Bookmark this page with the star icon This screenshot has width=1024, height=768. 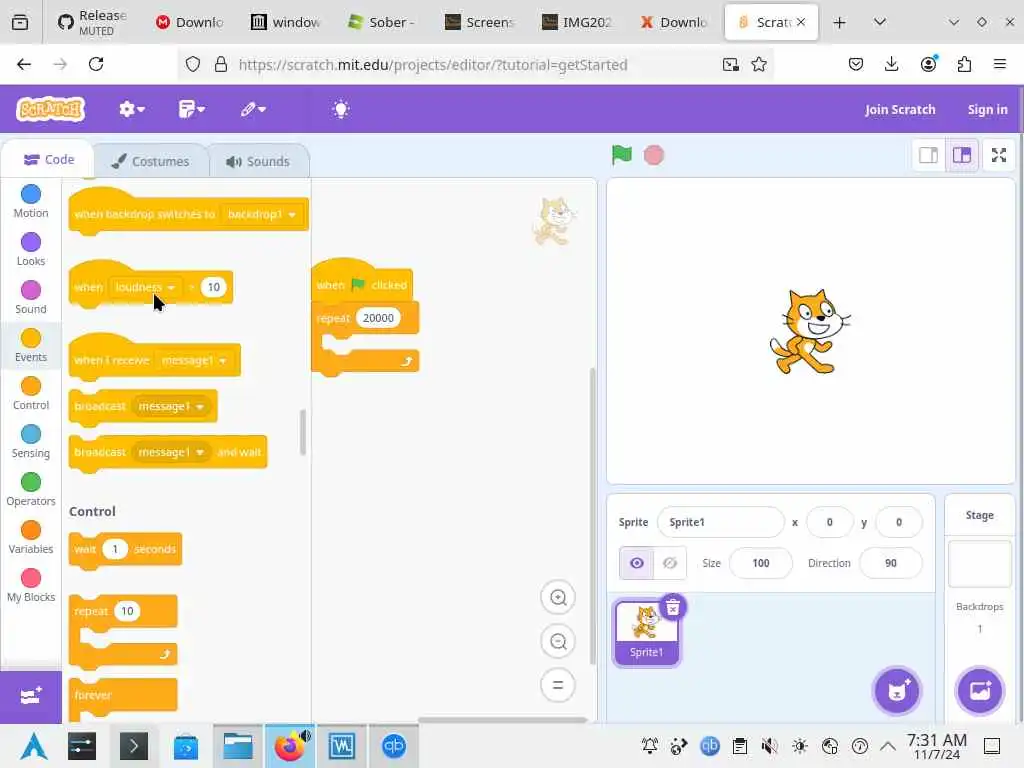pyautogui.click(x=758, y=64)
